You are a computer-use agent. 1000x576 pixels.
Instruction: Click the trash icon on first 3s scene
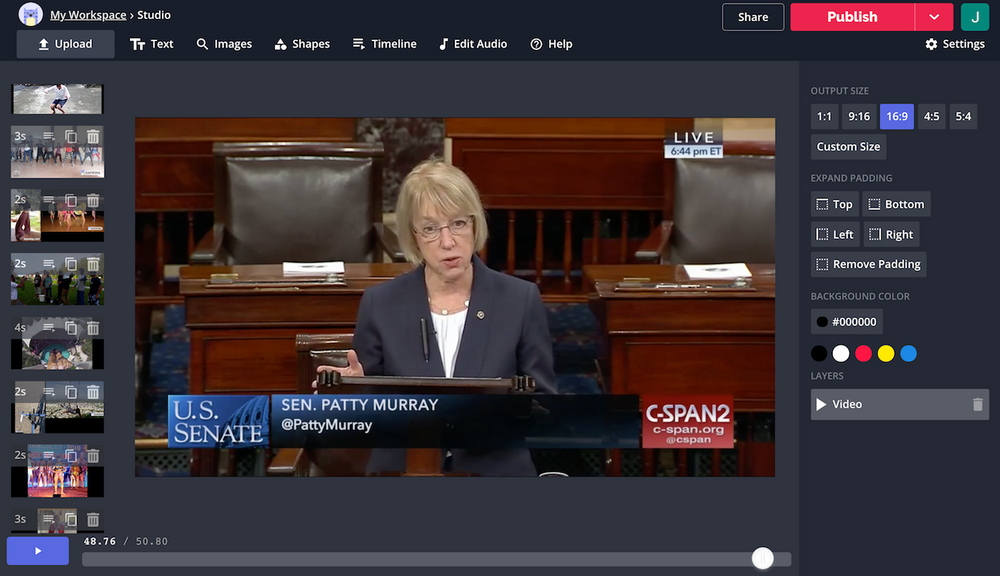click(x=93, y=136)
